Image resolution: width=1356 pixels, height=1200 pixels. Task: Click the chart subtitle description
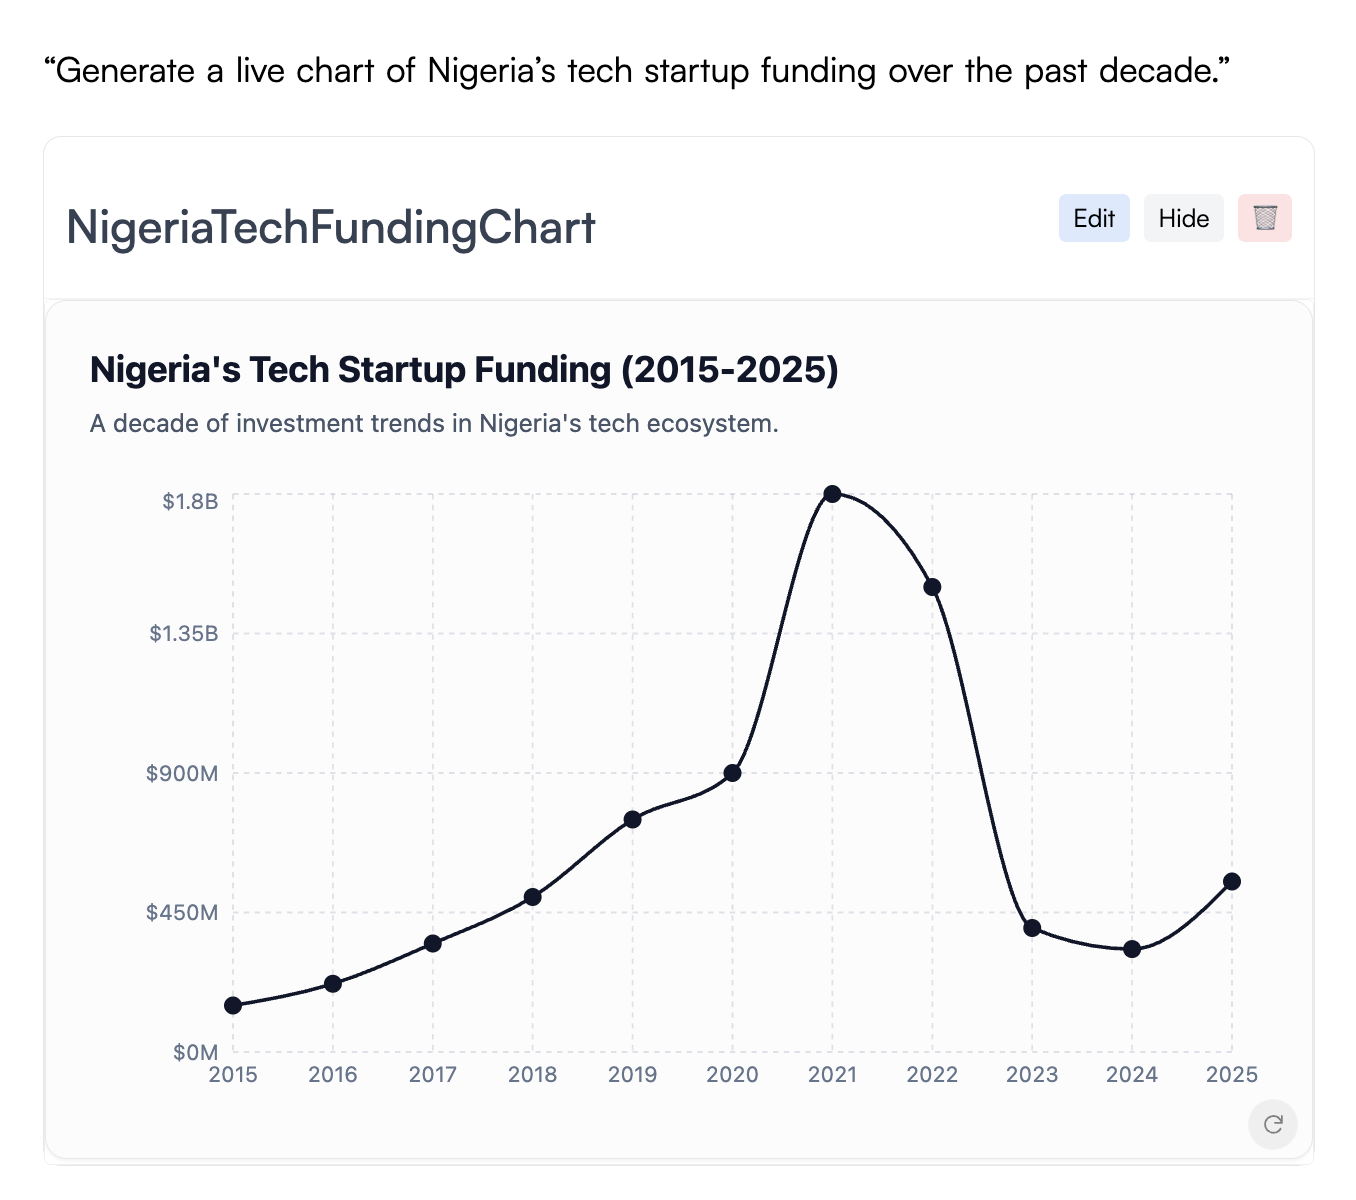[434, 424]
